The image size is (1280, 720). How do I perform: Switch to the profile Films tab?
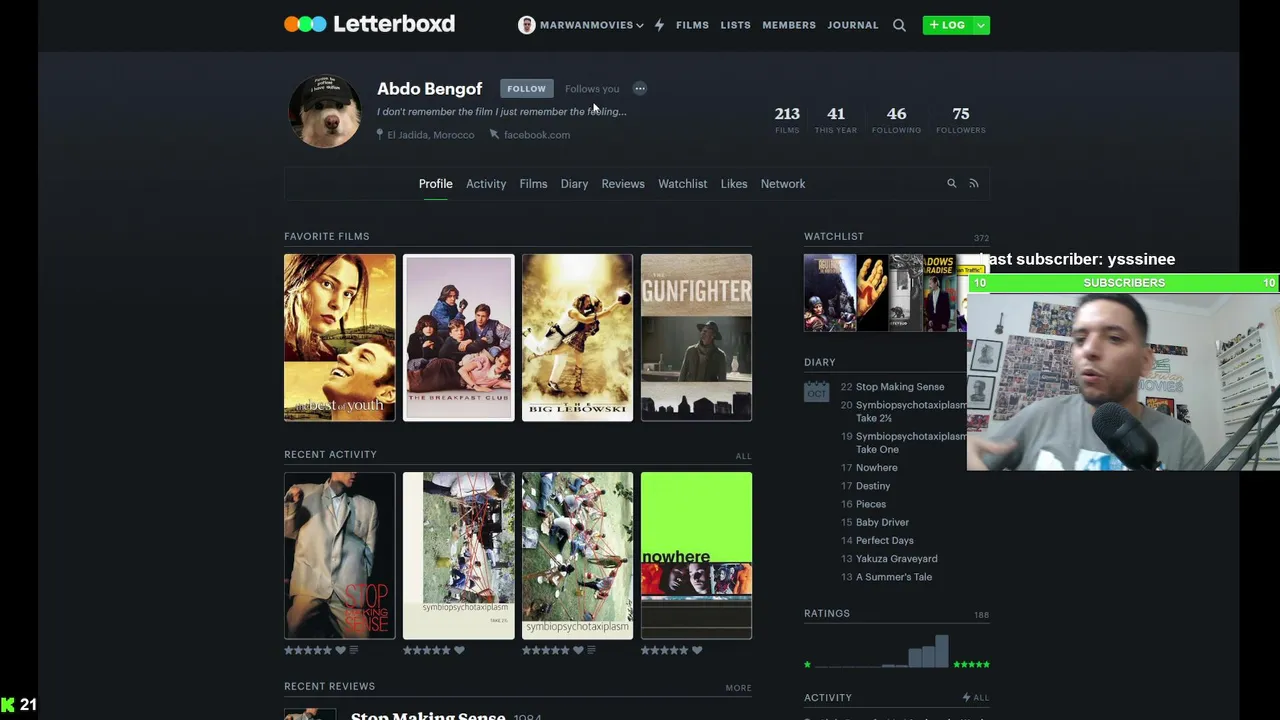(533, 184)
